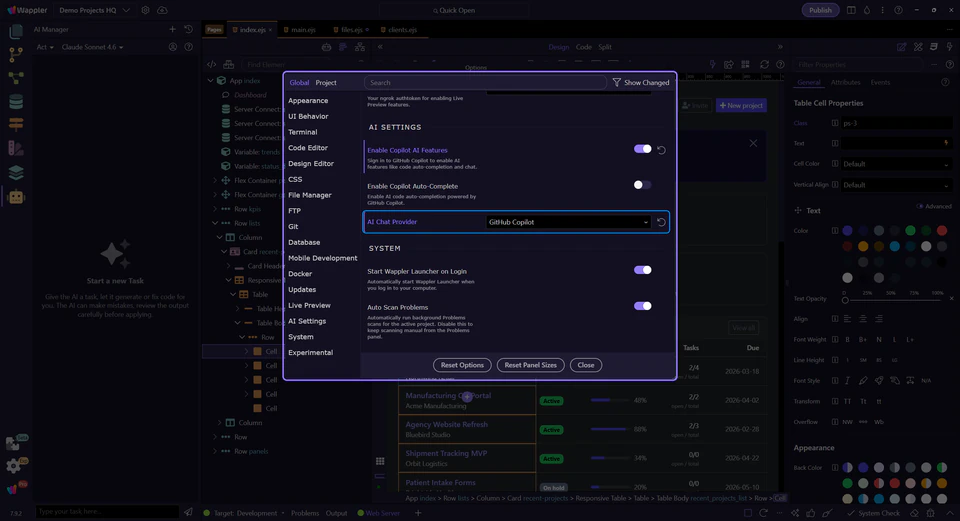The height and width of the screenshot is (521, 960).
Task: Open Attributes properties tab
Action: tap(845, 83)
